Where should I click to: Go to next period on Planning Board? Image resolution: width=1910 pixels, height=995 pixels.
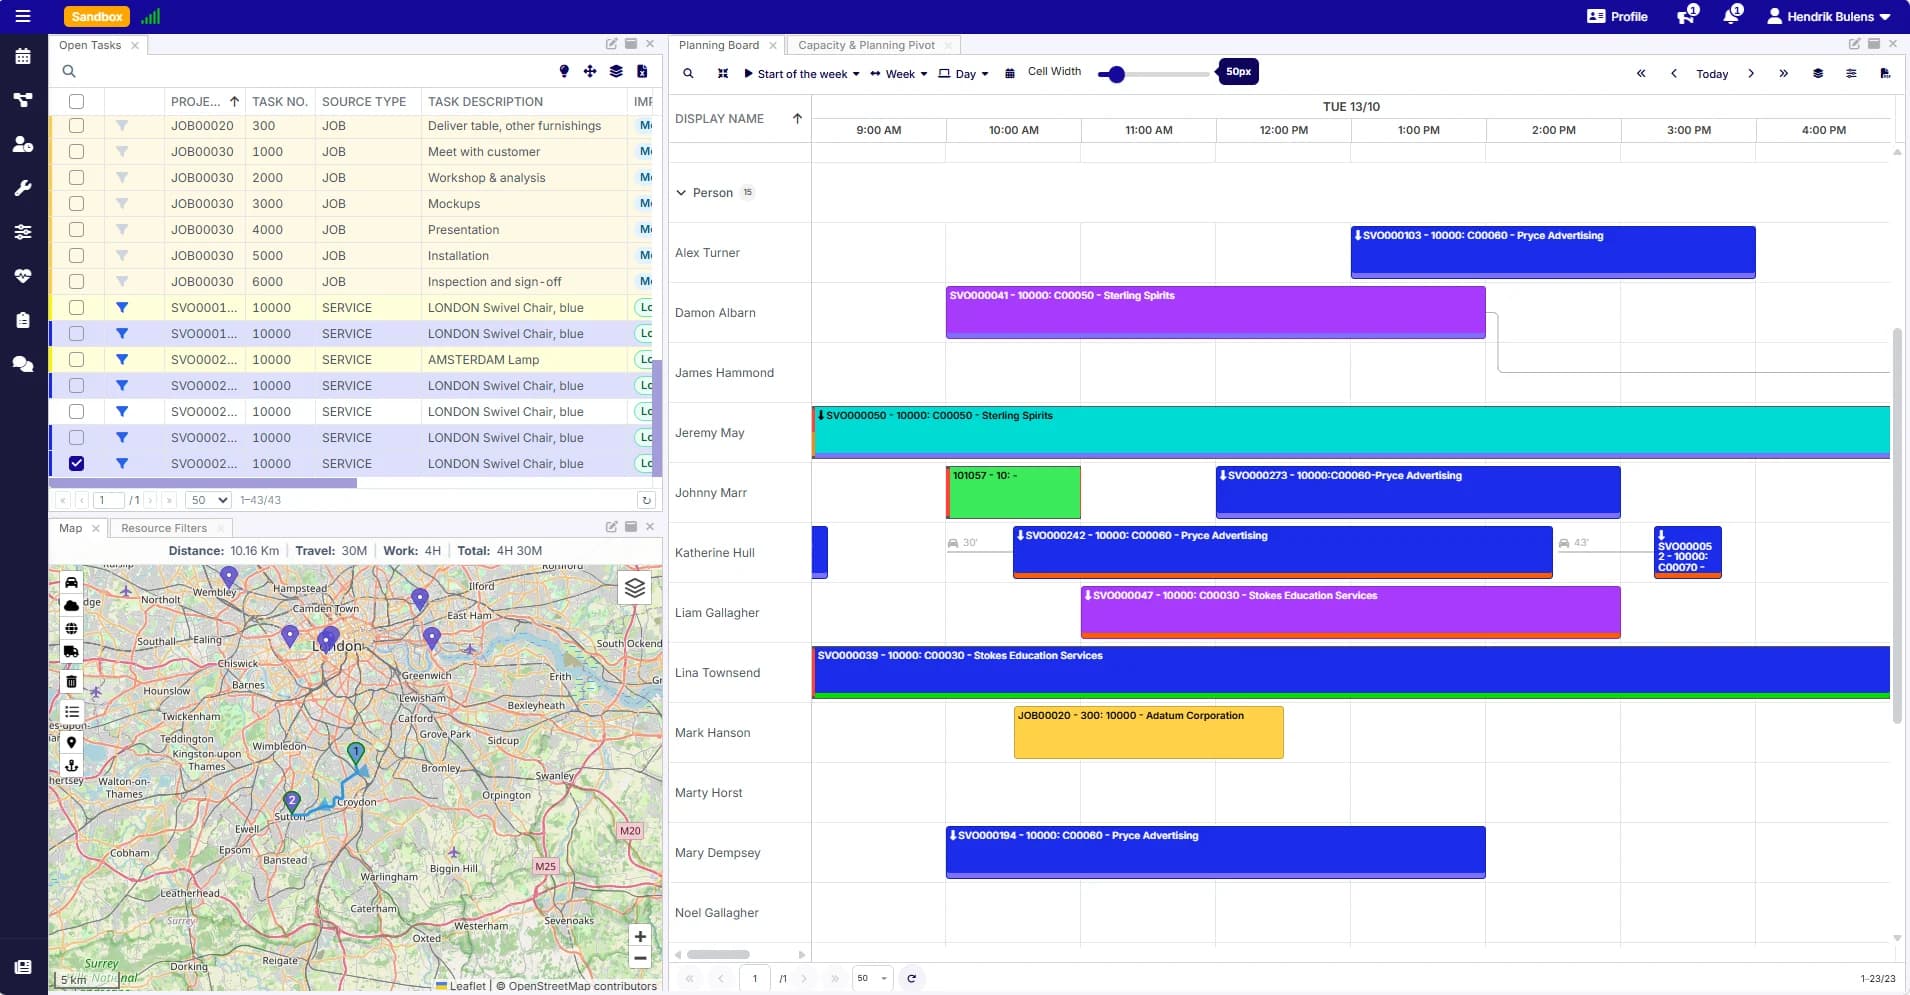coord(1751,73)
